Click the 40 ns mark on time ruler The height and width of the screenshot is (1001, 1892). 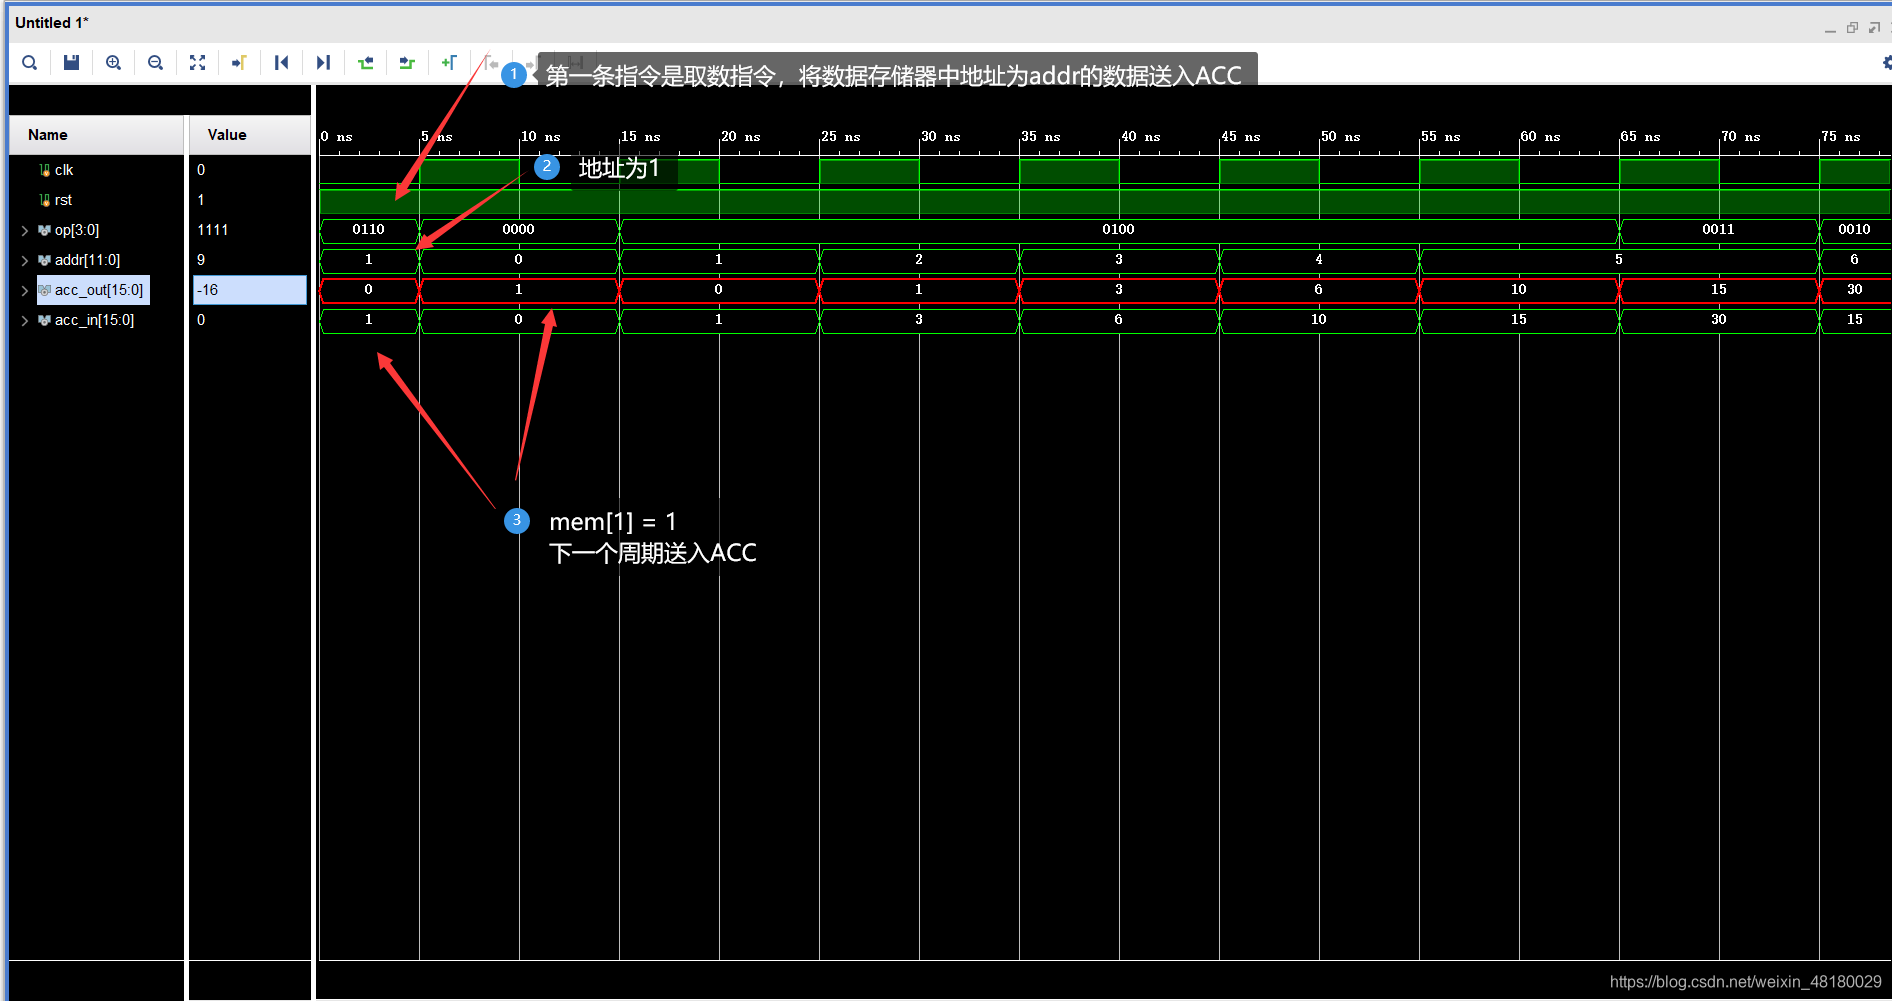pos(1141,137)
